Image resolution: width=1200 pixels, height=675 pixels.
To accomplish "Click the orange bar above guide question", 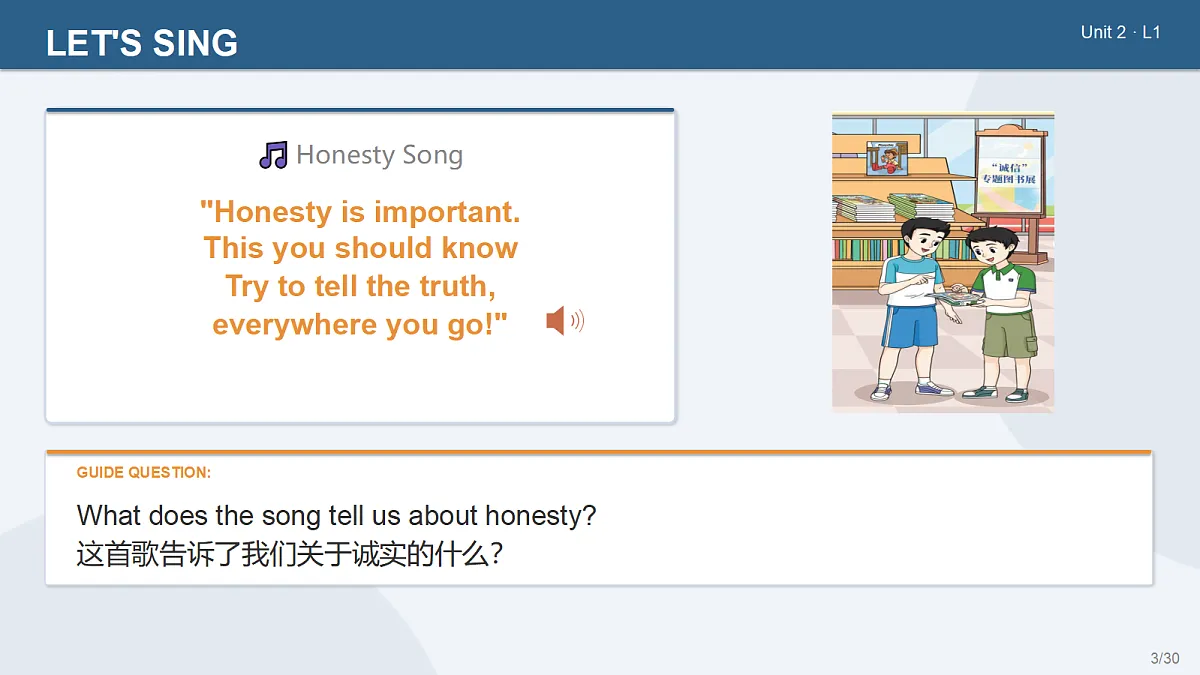I will pos(599,452).
